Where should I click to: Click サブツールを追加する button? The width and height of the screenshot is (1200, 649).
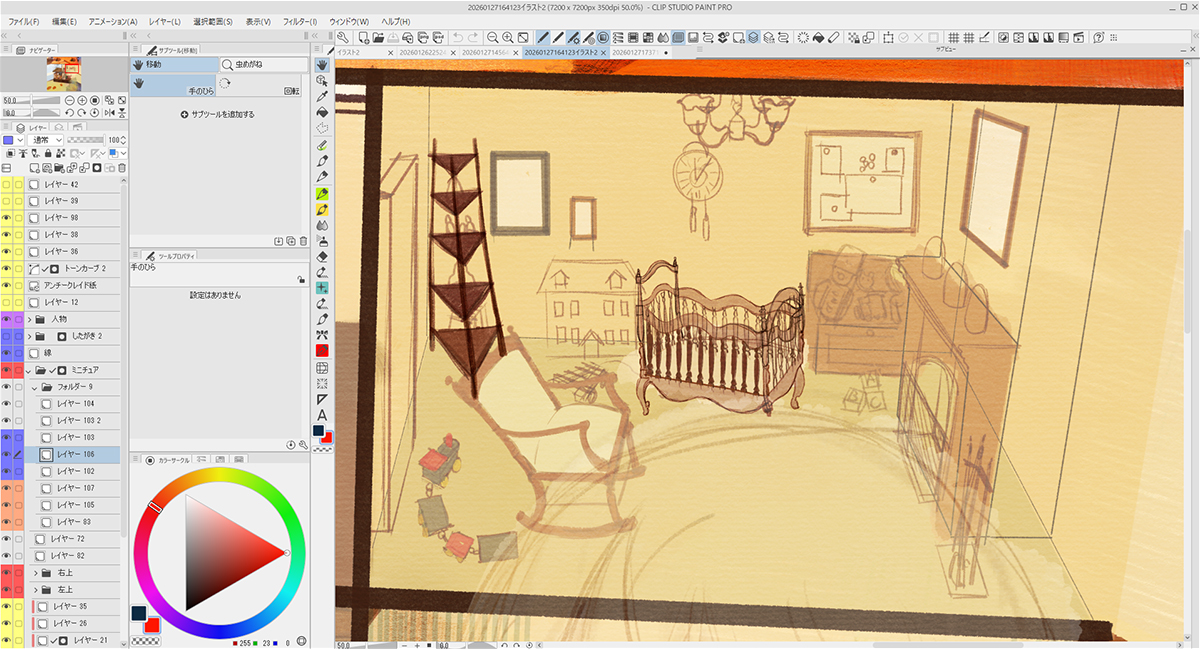pyautogui.click(x=217, y=115)
